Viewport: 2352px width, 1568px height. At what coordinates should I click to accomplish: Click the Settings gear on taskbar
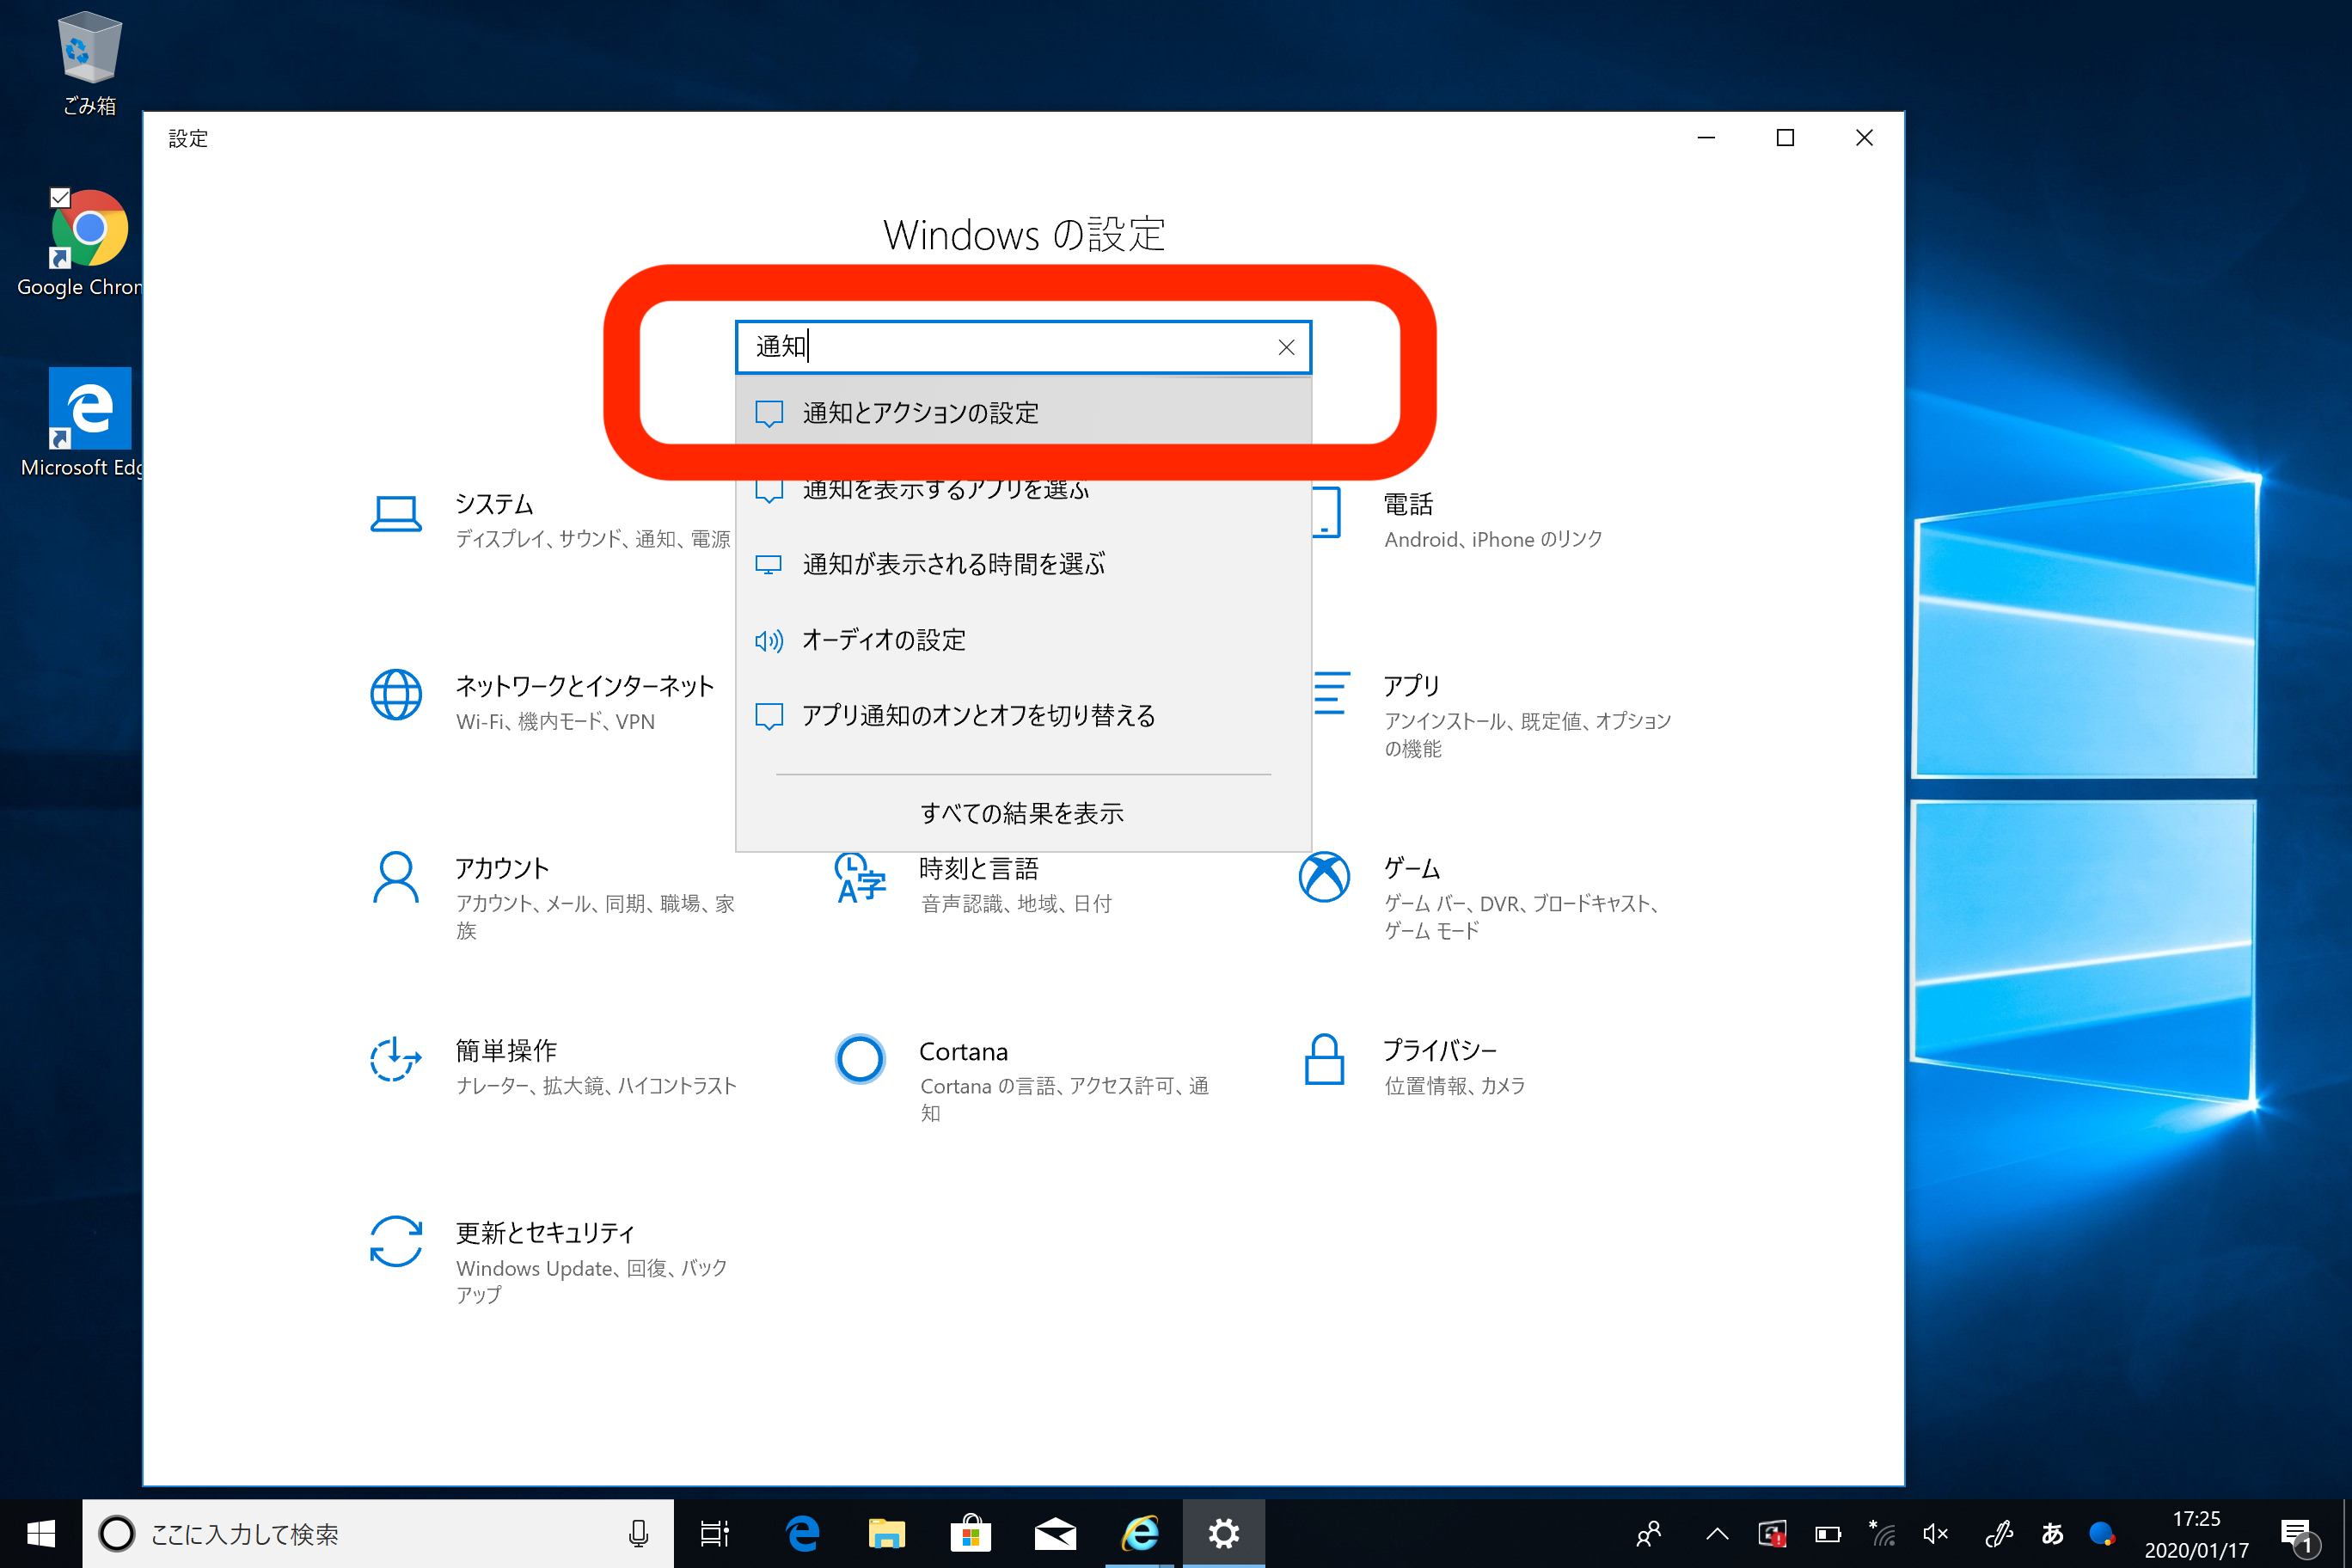(1224, 1533)
